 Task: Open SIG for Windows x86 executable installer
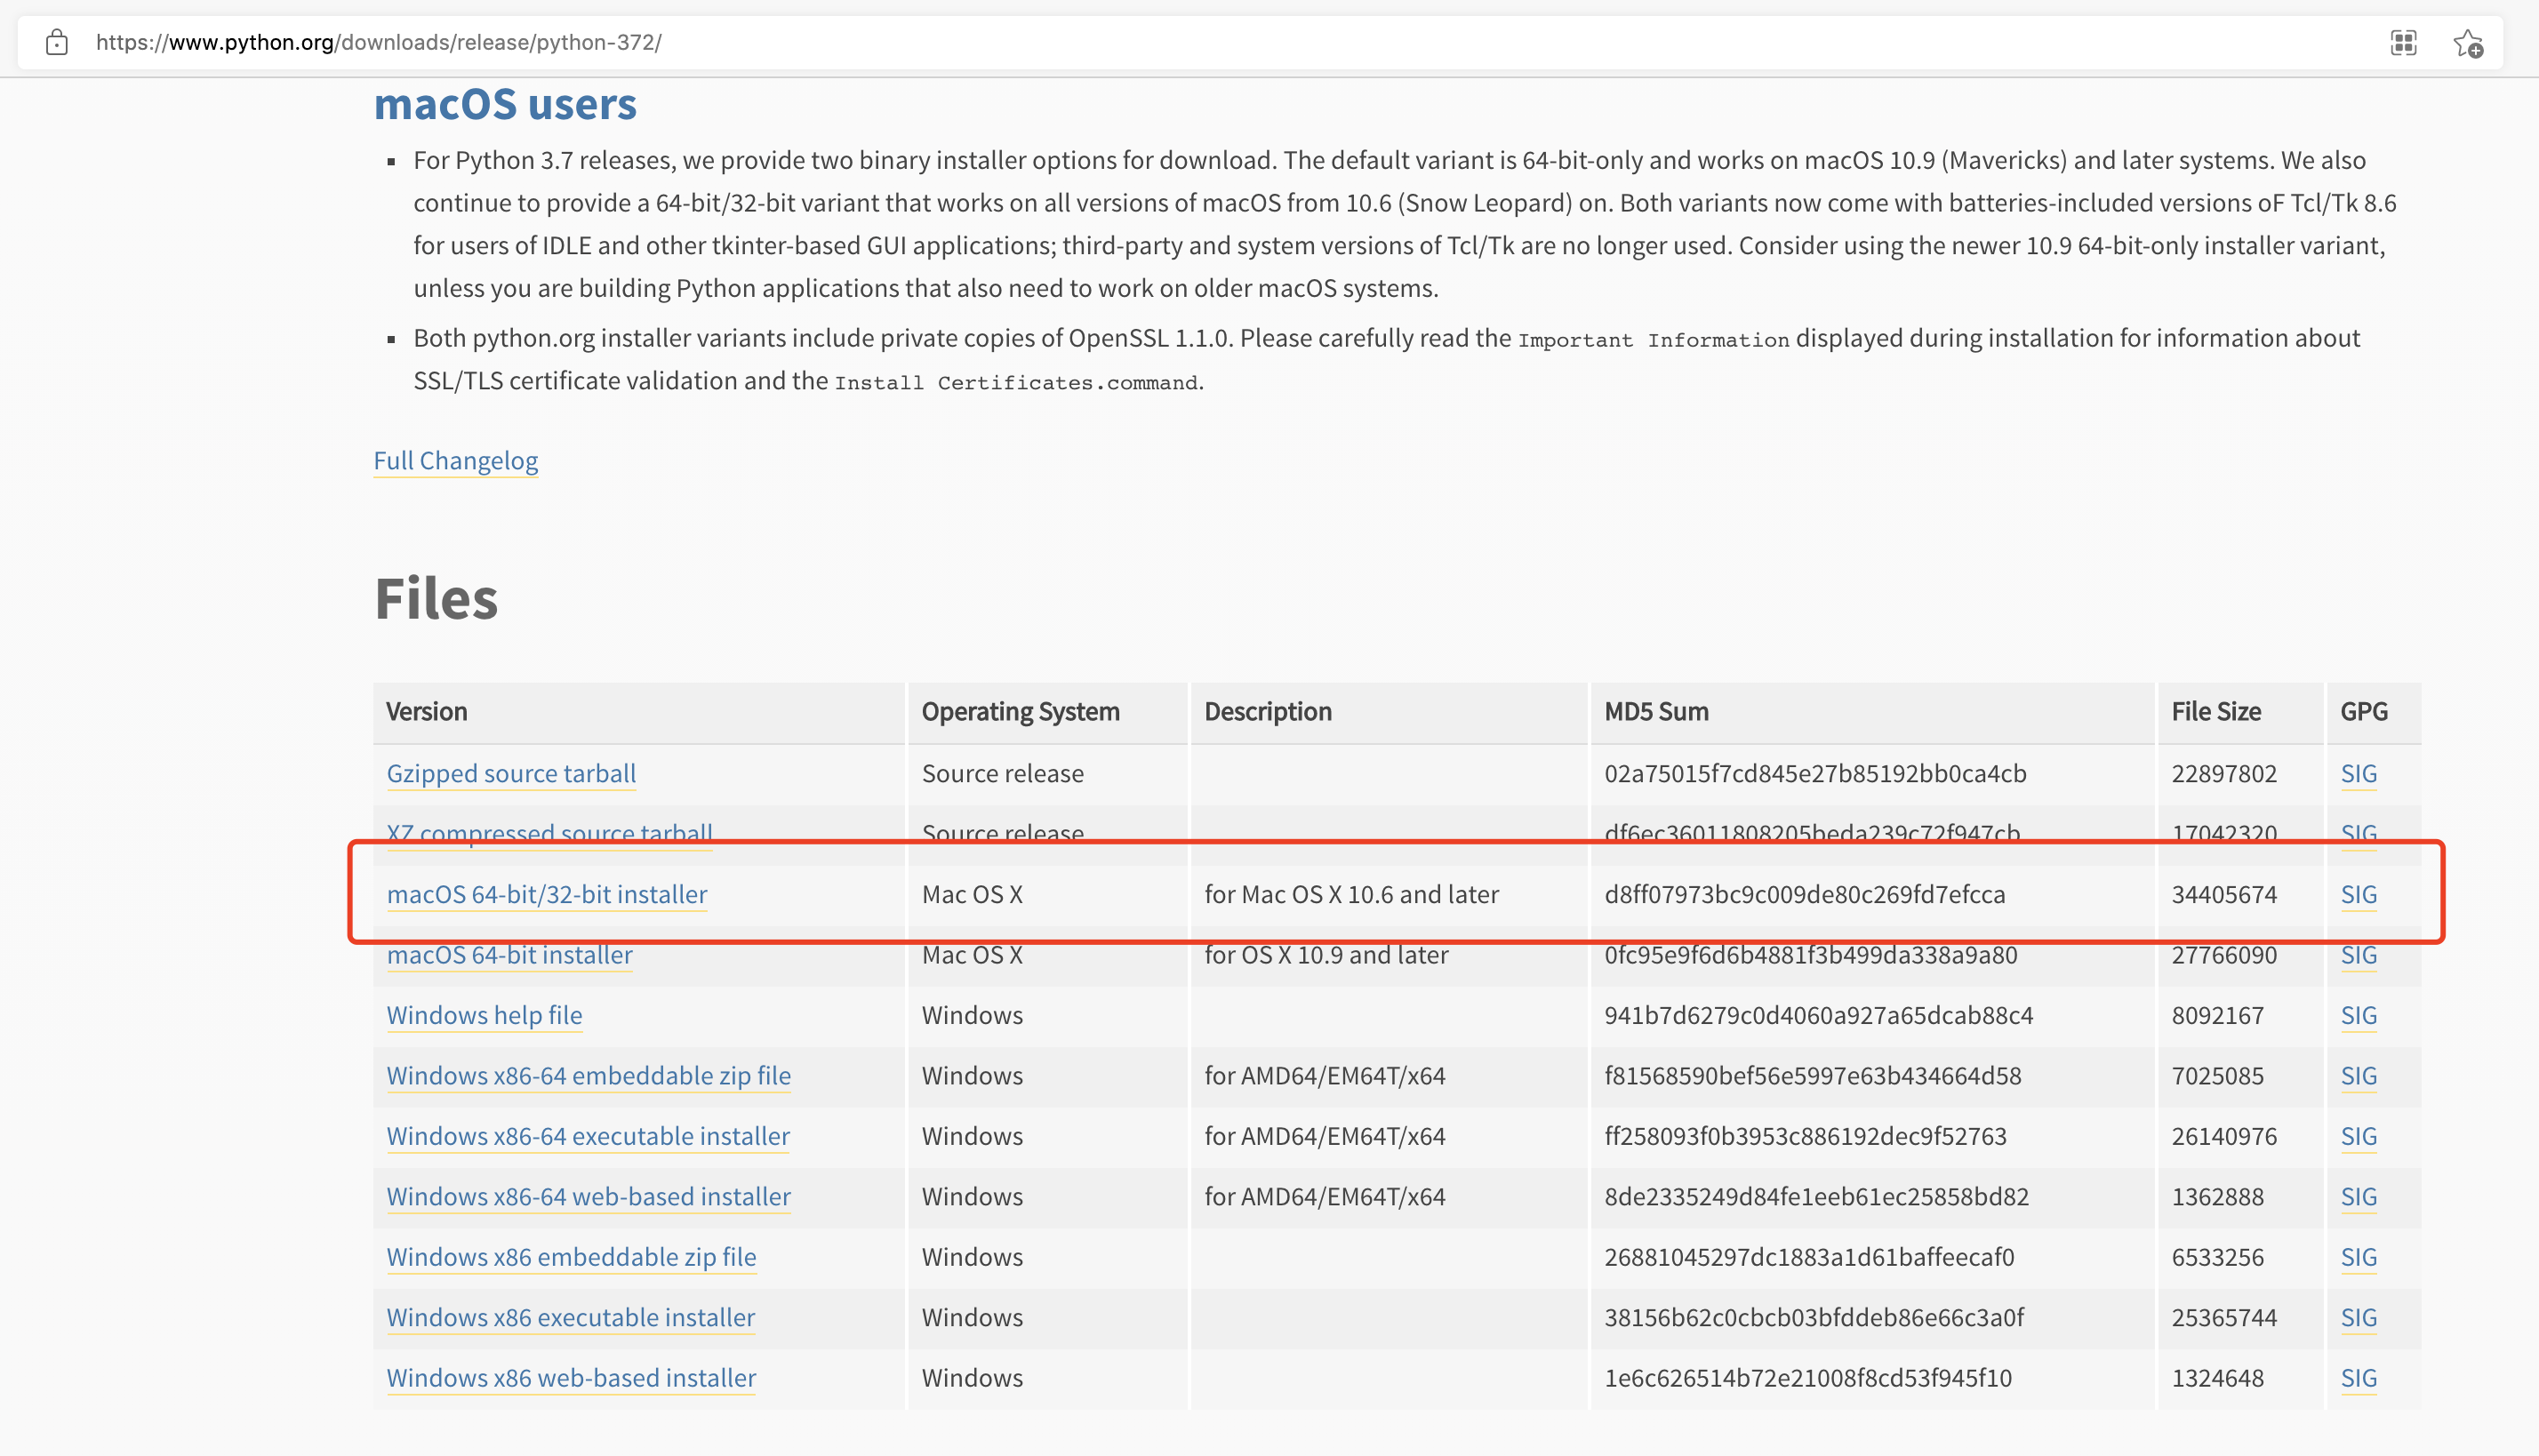tap(2358, 1317)
